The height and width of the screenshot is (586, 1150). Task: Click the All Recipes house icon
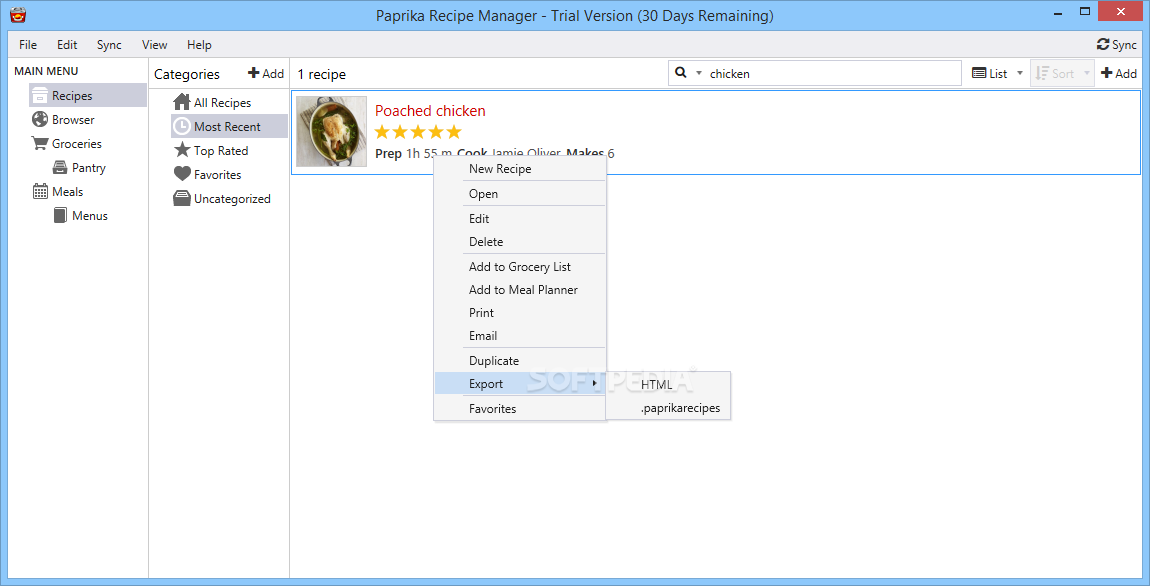click(181, 103)
